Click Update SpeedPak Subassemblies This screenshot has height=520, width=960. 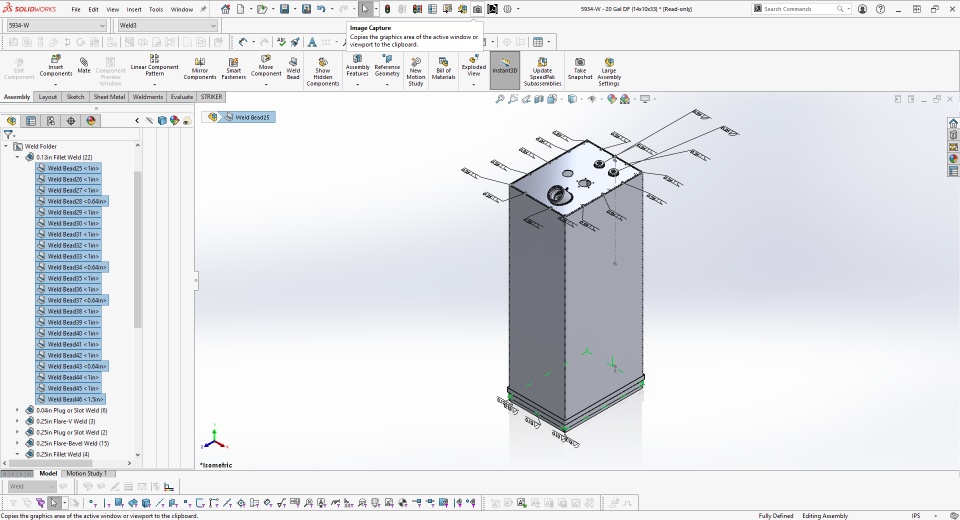(542, 71)
